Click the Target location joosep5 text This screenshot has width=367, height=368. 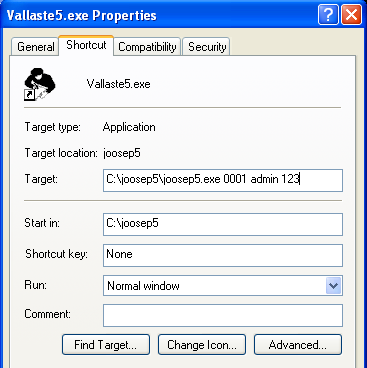click(x=122, y=153)
